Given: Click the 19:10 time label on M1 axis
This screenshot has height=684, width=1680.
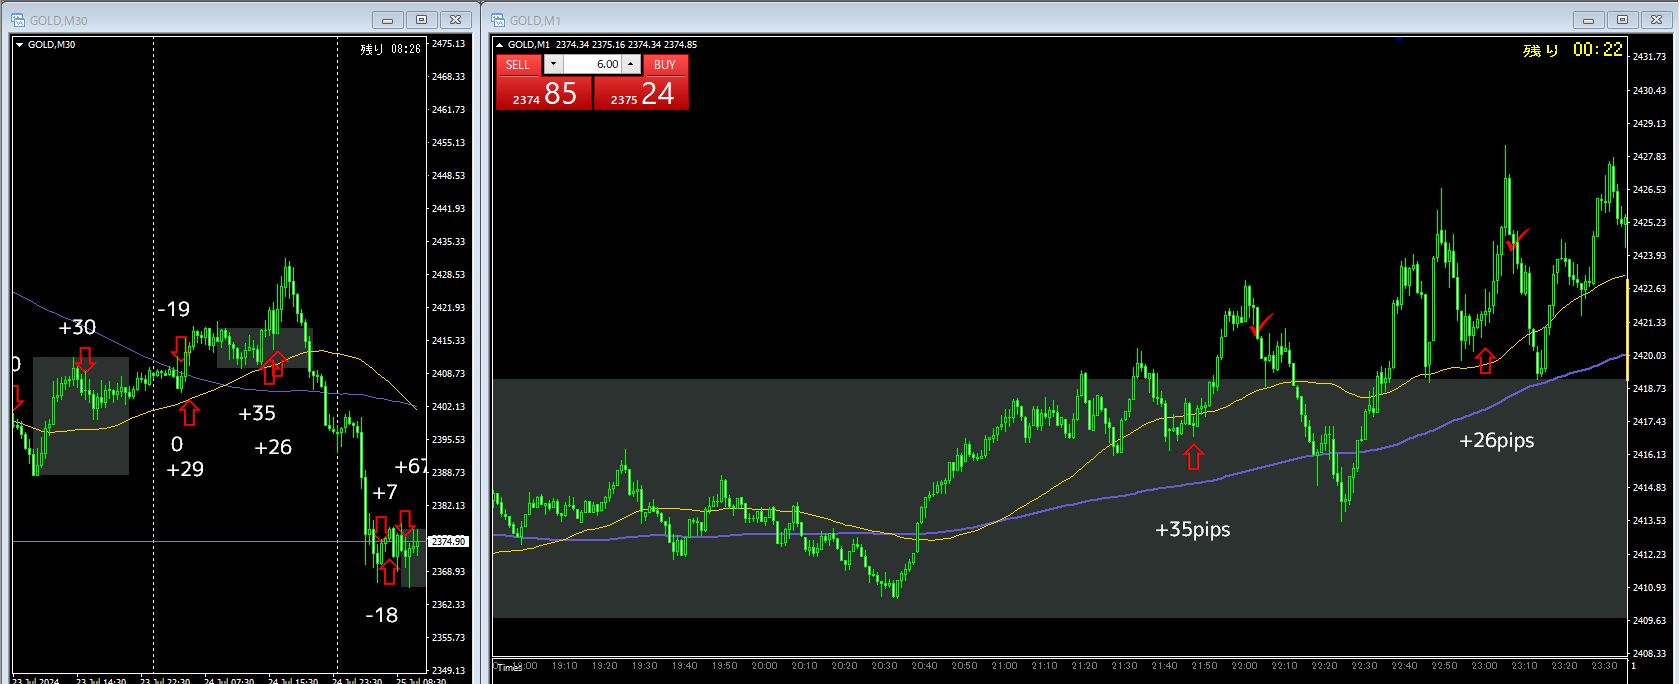Looking at the screenshot, I should (x=564, y=666).
